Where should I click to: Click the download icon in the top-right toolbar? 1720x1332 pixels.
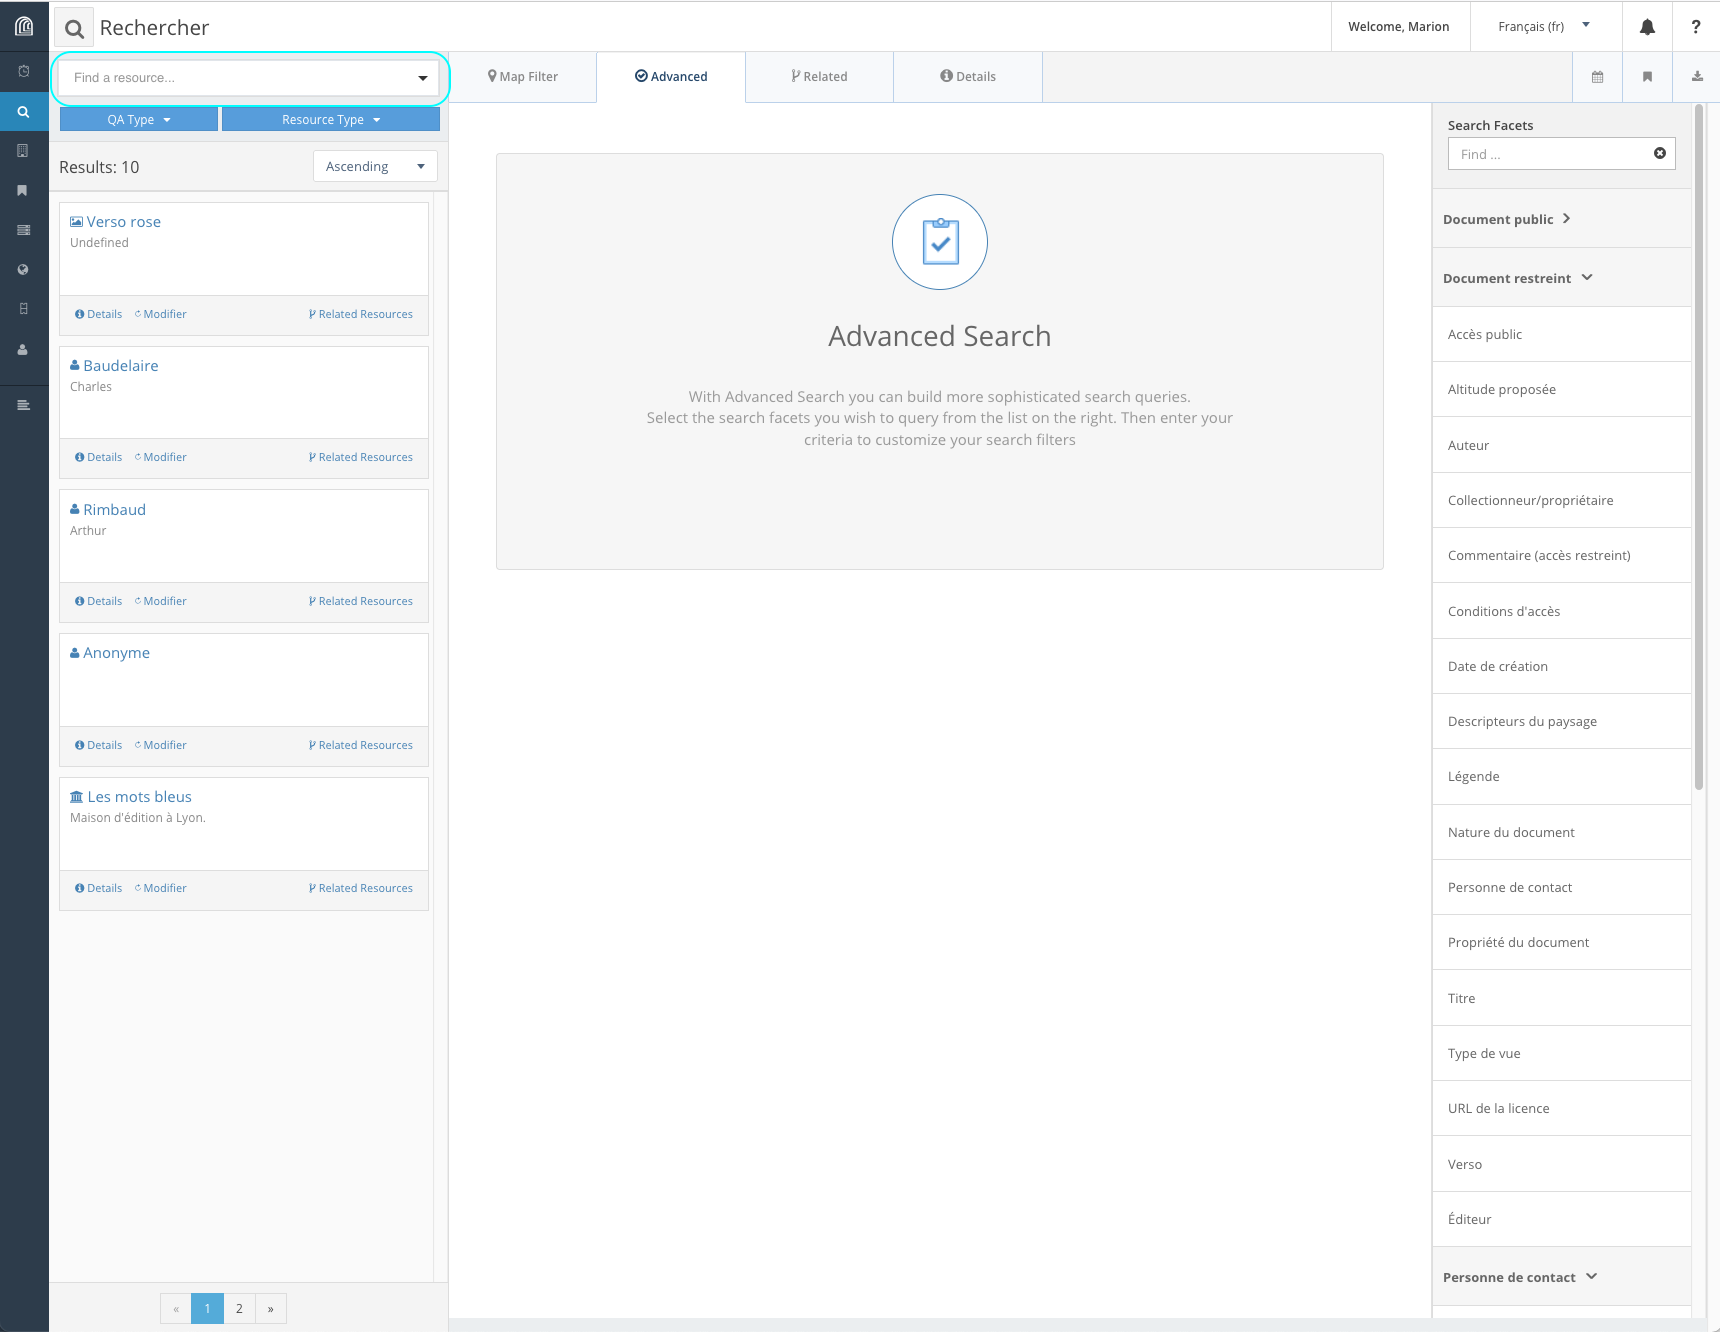pos(1697,77)
